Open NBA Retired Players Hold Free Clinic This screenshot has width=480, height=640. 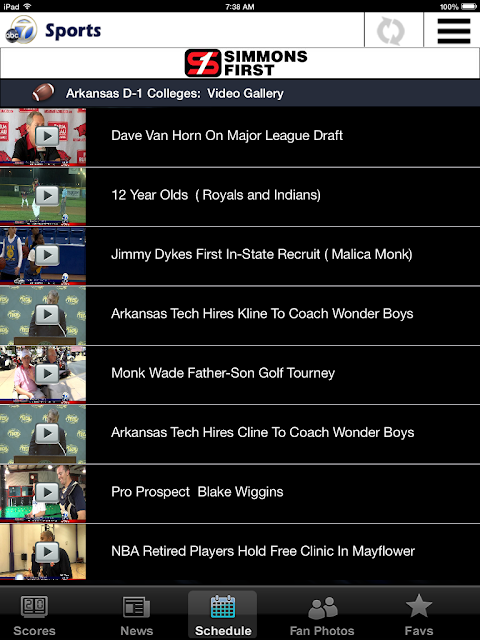pos(263,551)
